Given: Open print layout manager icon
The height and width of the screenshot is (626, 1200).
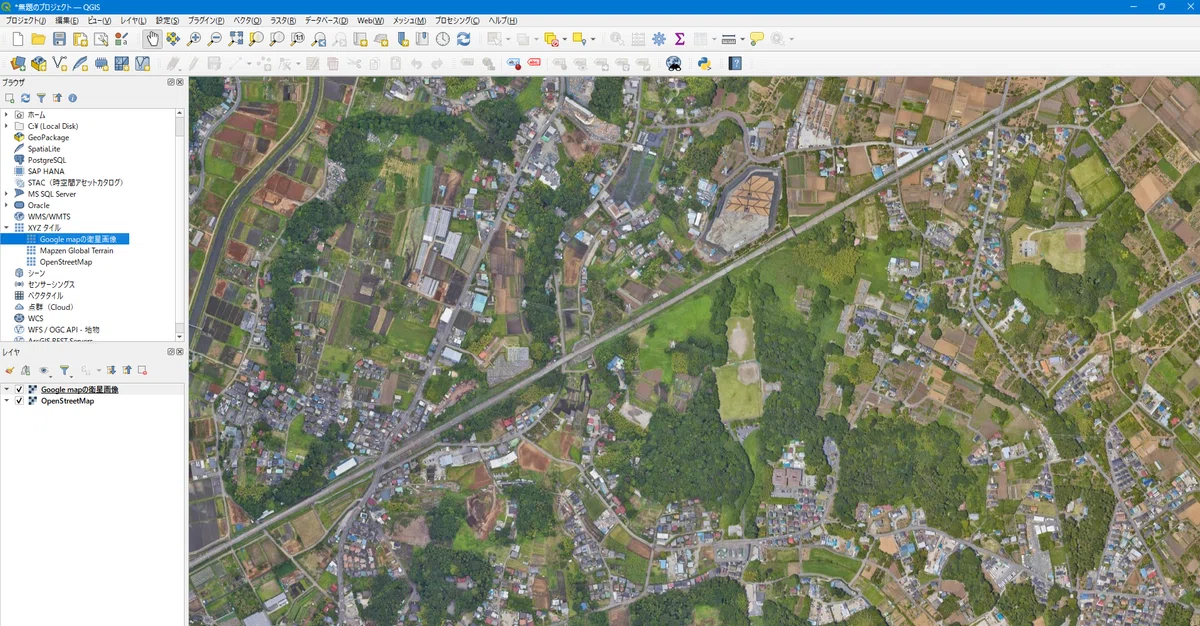Looking at the screenshot, I should coord(101,39).
